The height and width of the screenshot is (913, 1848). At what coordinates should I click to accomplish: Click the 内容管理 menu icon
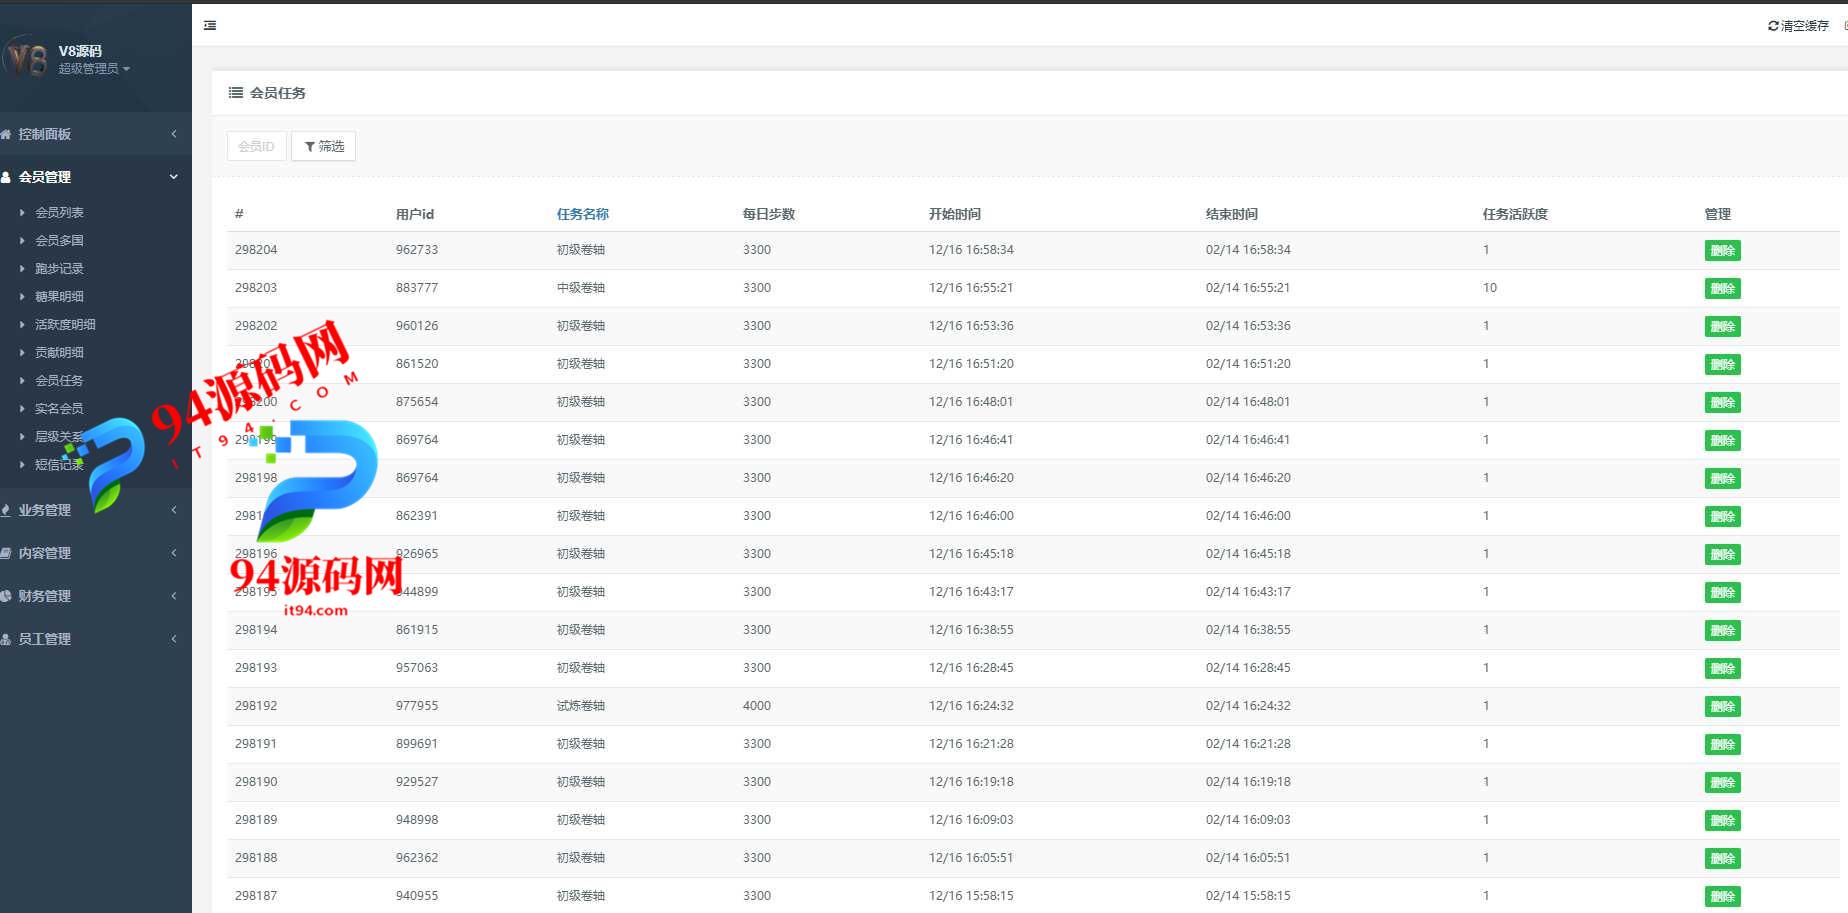pyautogui.click(x=6, y=553)
